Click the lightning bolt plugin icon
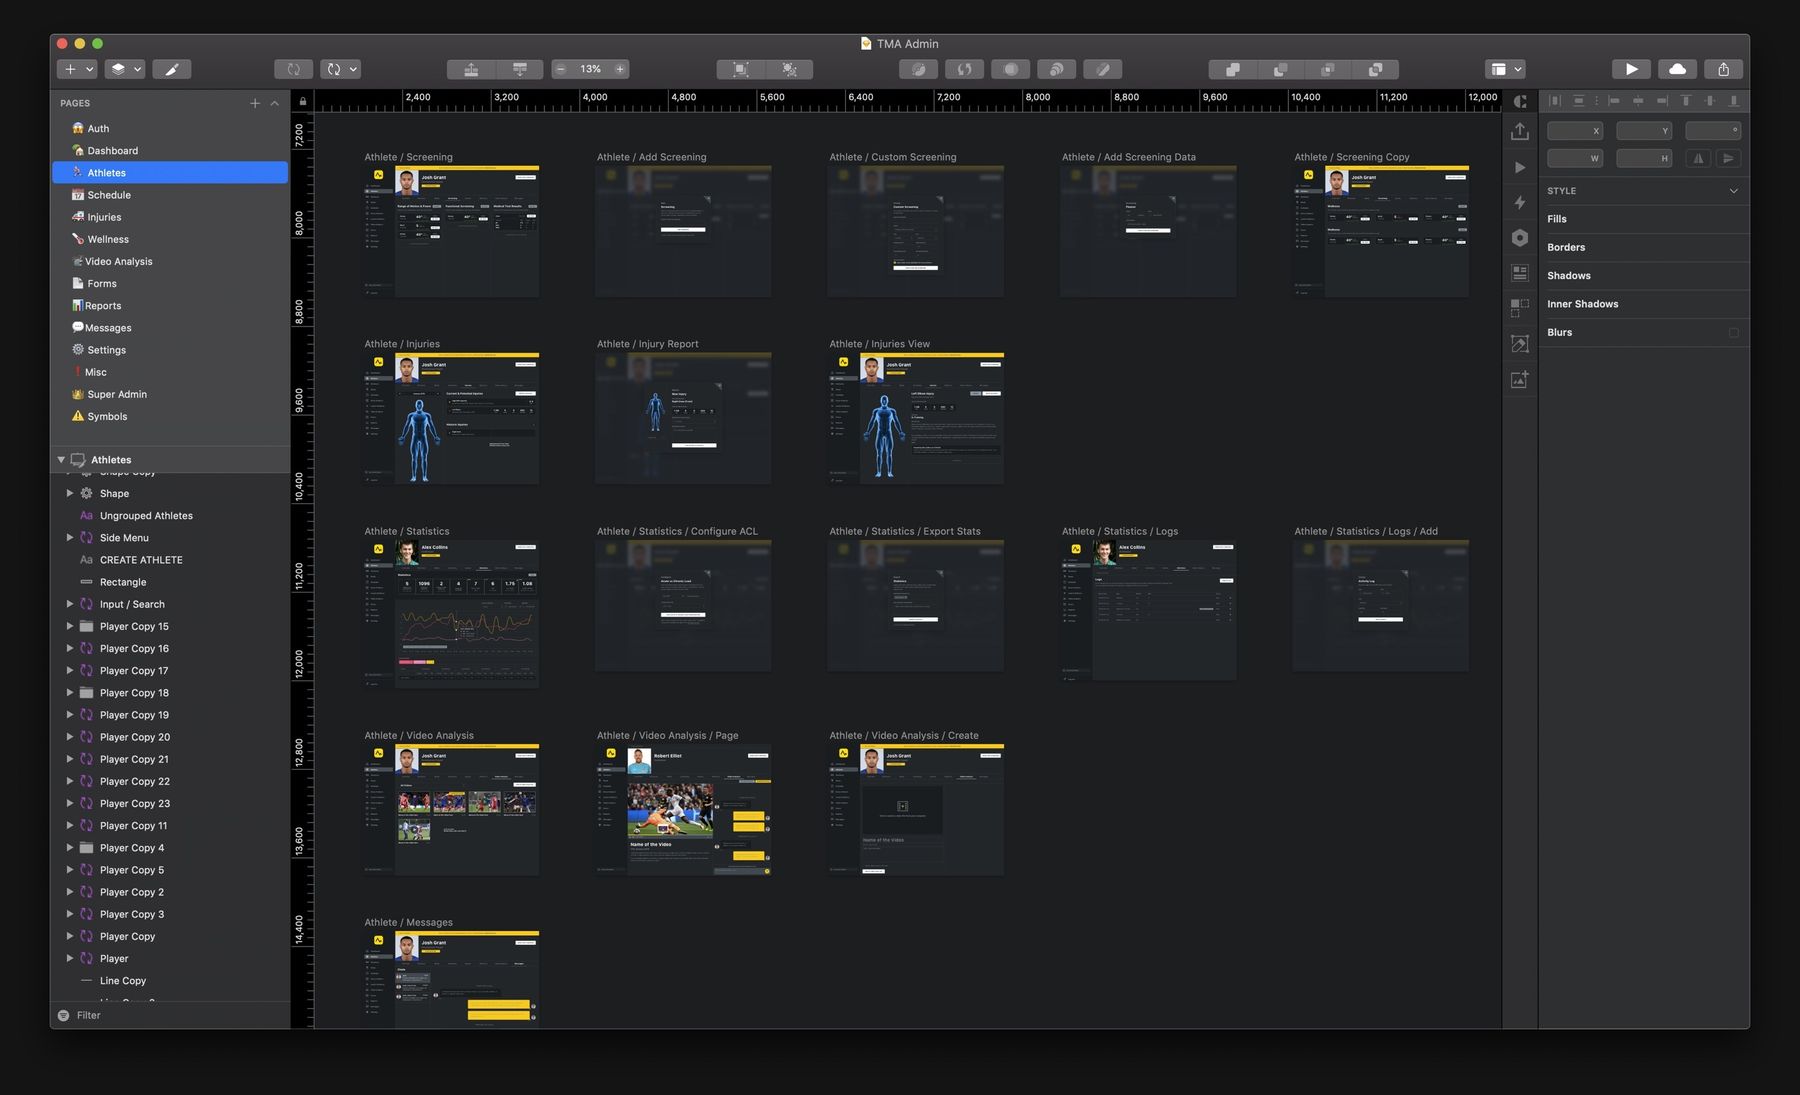 click(1520, 203)
